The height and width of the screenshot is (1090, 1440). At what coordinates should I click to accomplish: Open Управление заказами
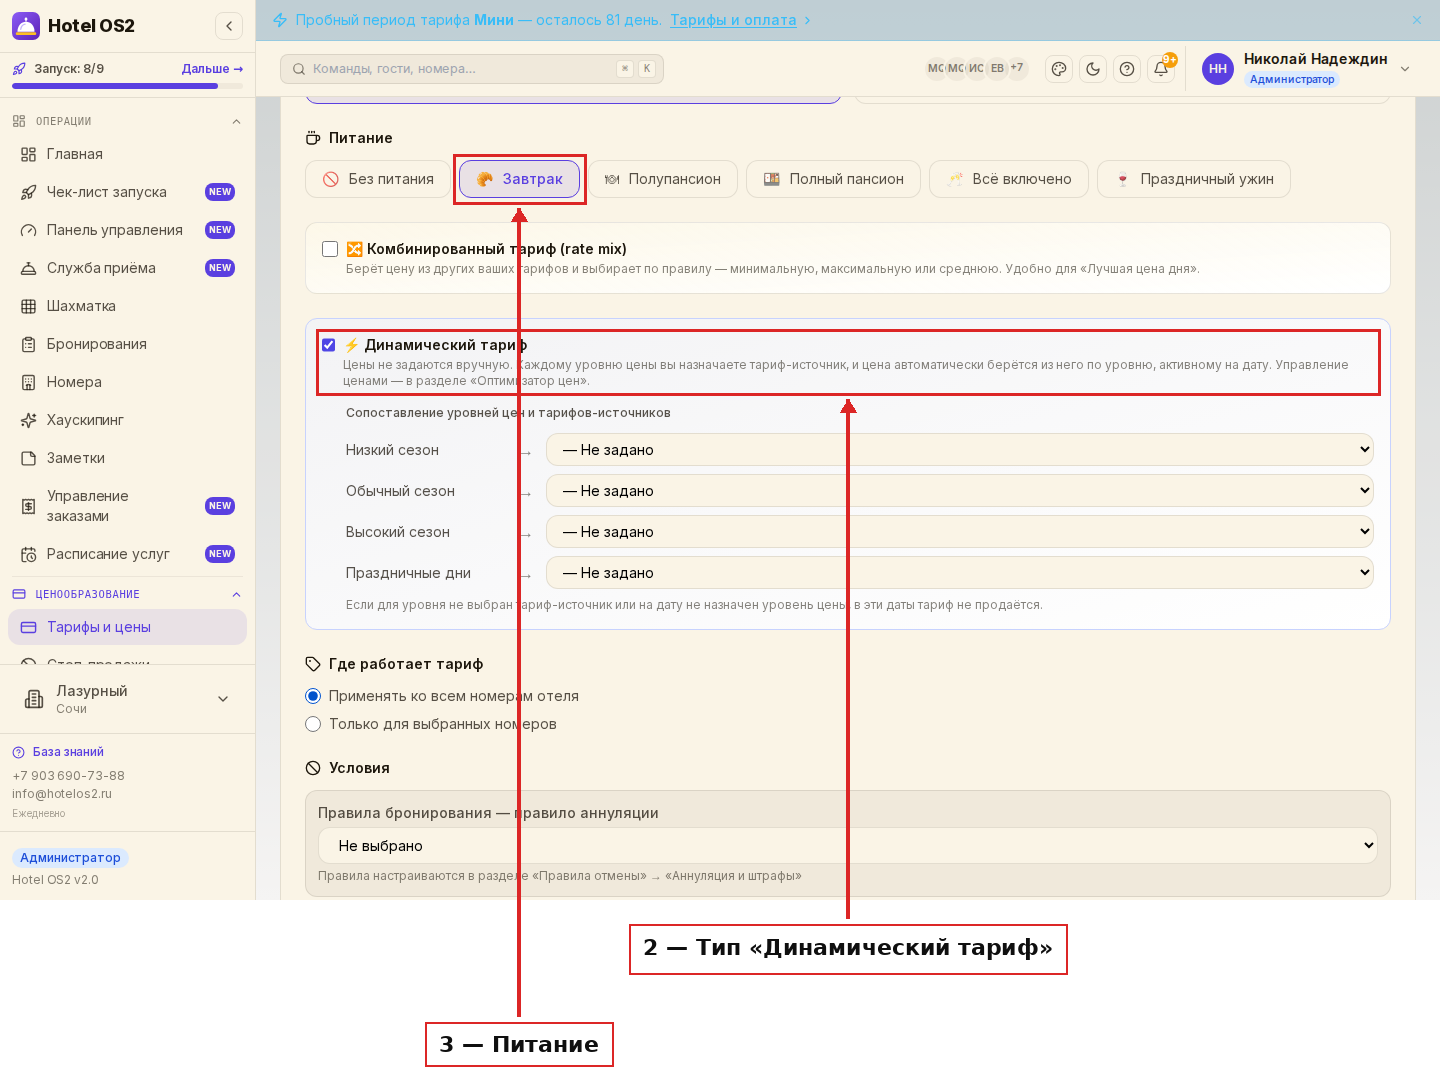tap(128, 506)
